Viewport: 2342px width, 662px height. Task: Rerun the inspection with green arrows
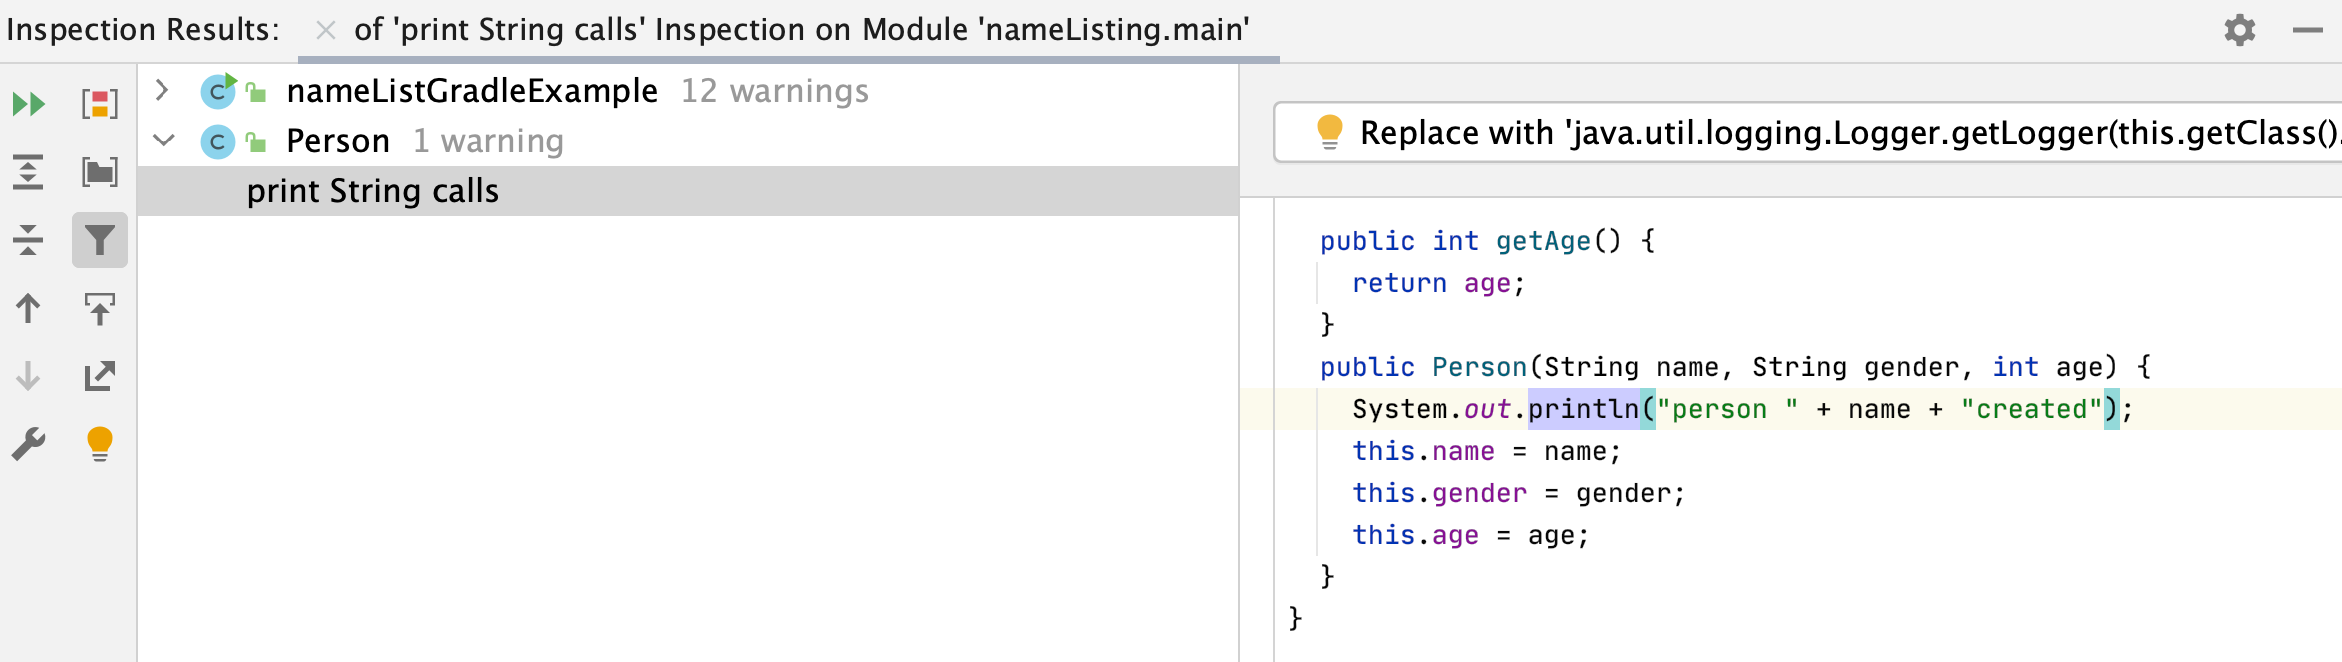click(x=28, y=104)
